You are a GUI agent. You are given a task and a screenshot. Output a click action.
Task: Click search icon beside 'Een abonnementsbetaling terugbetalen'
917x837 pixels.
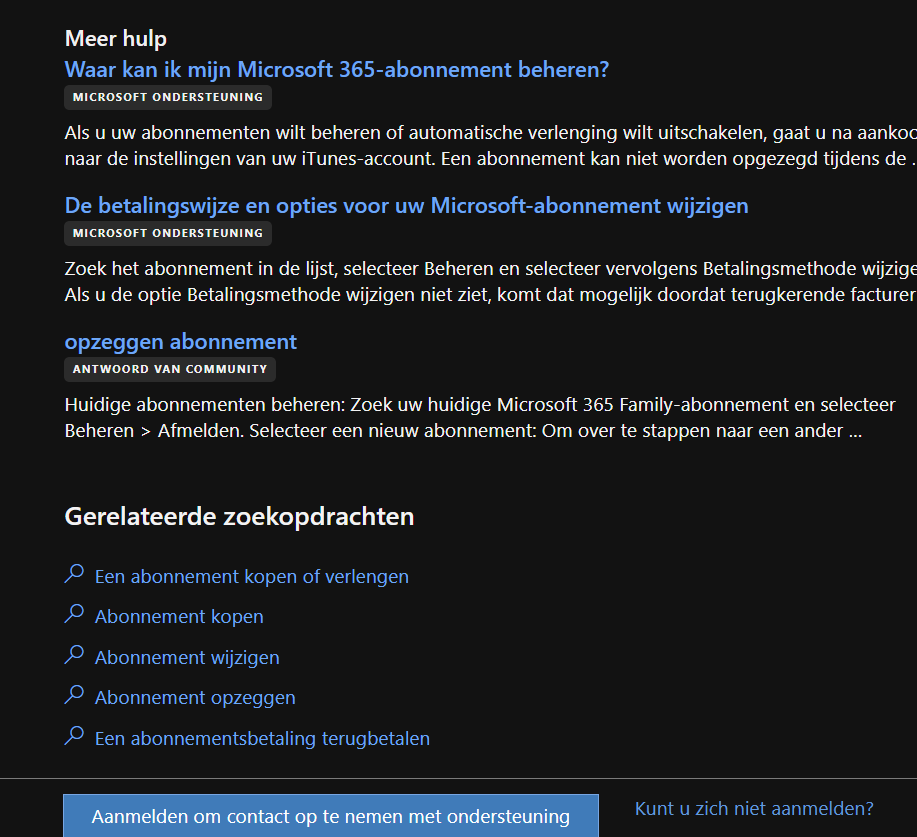[x=74, y=736]
